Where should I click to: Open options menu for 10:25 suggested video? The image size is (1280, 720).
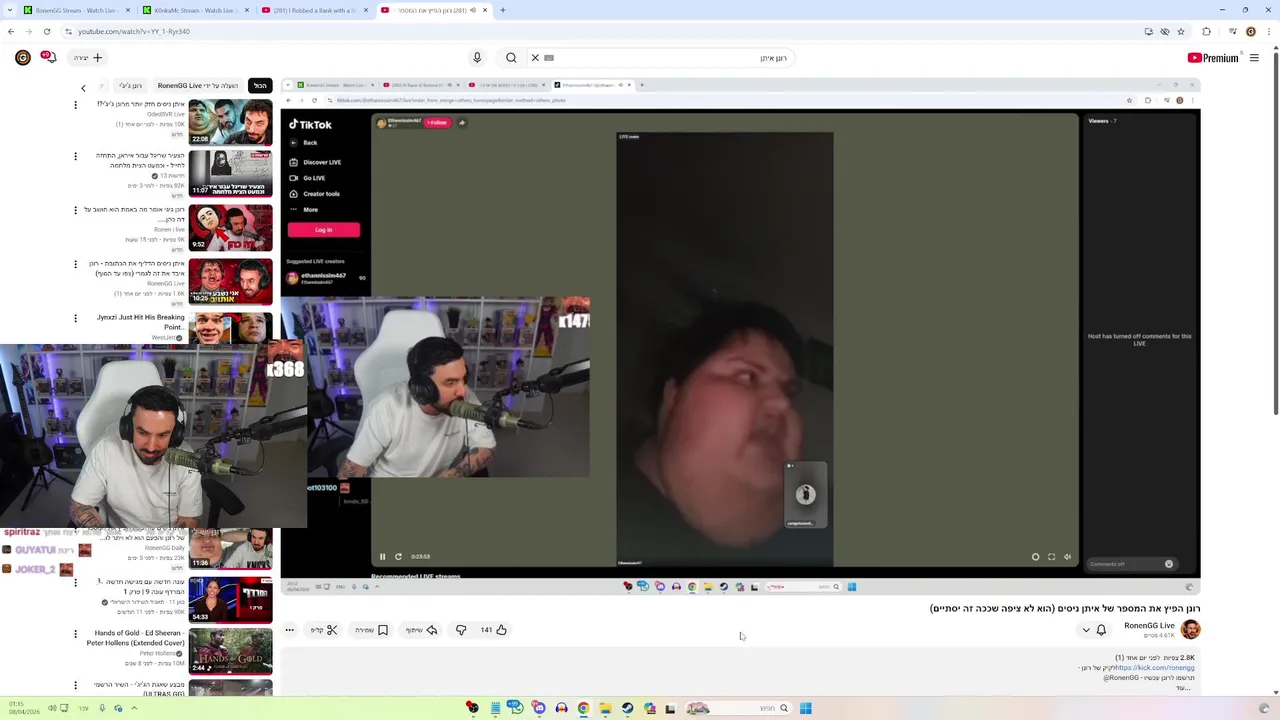(75, 264)
